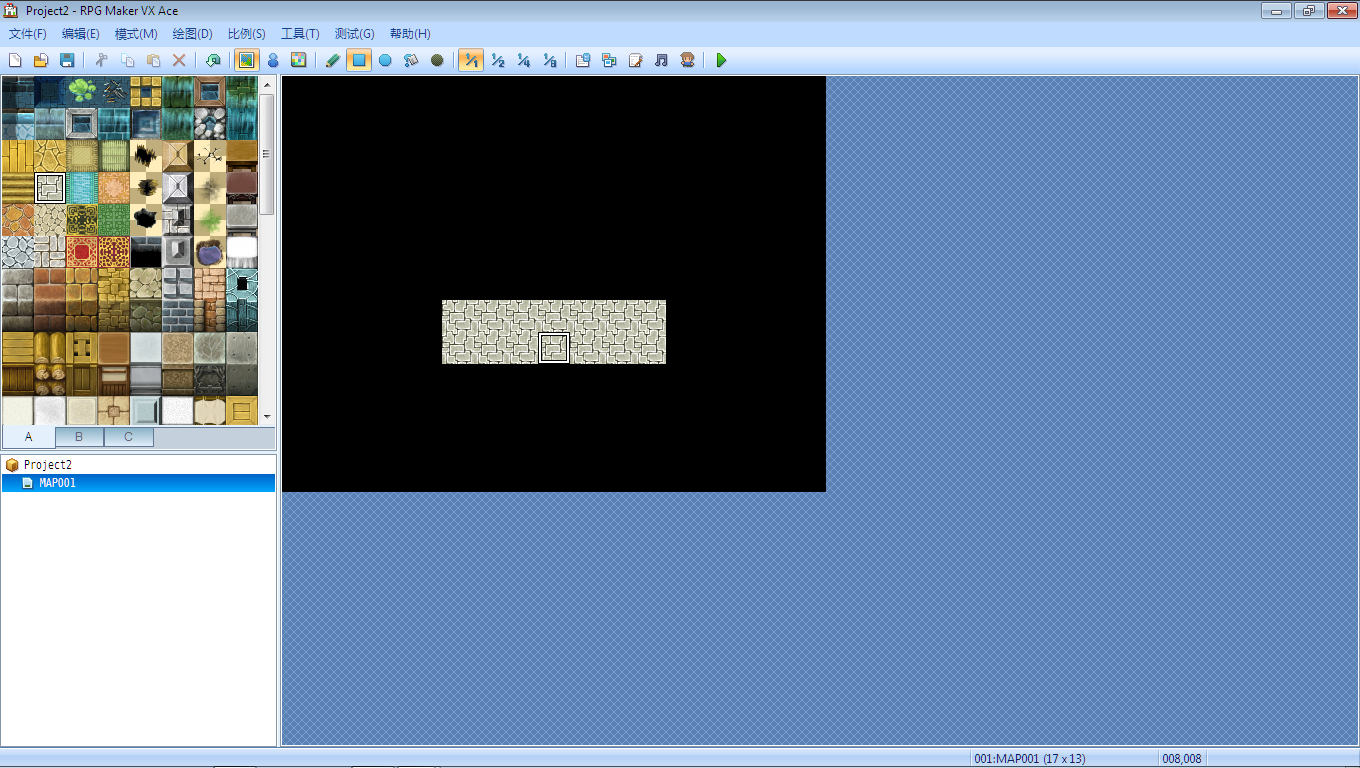Open the 绘图(D) menu
The height and width of the screenshot is (768, 1360).
tap(192, 34)
